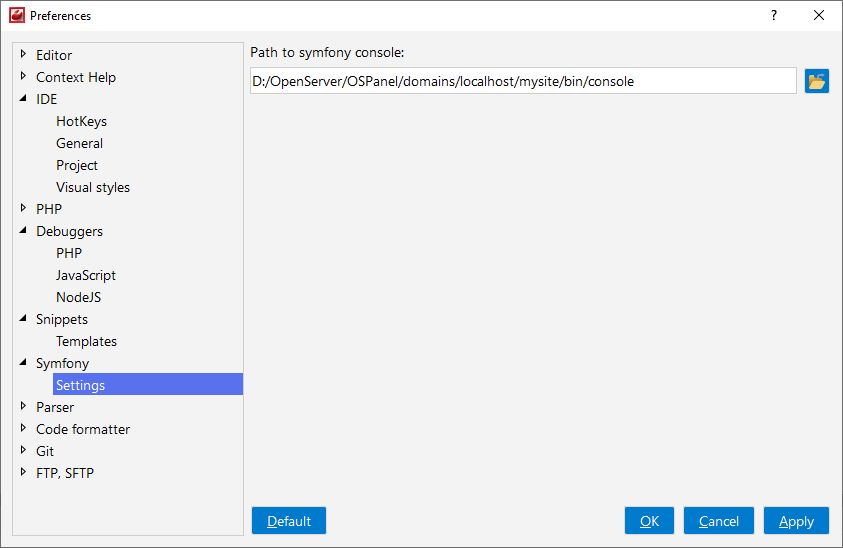Open Visual styles settings
The height and width of the screenshot is (548, 843).
[93, 188]
